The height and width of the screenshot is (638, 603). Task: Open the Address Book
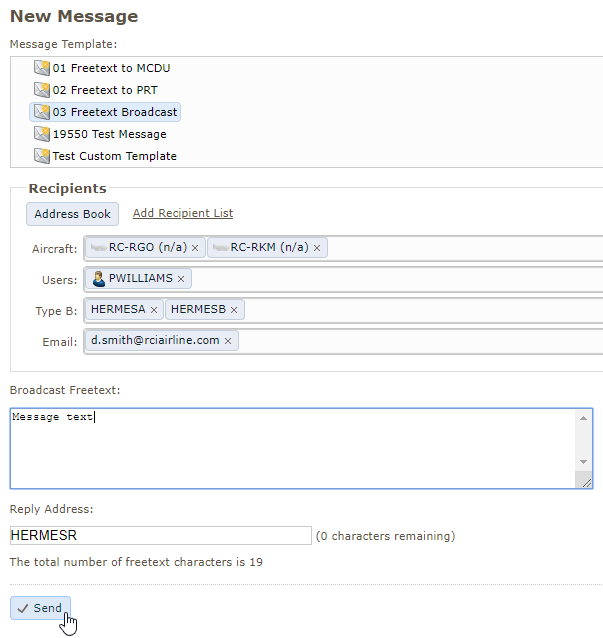(72, 214)
